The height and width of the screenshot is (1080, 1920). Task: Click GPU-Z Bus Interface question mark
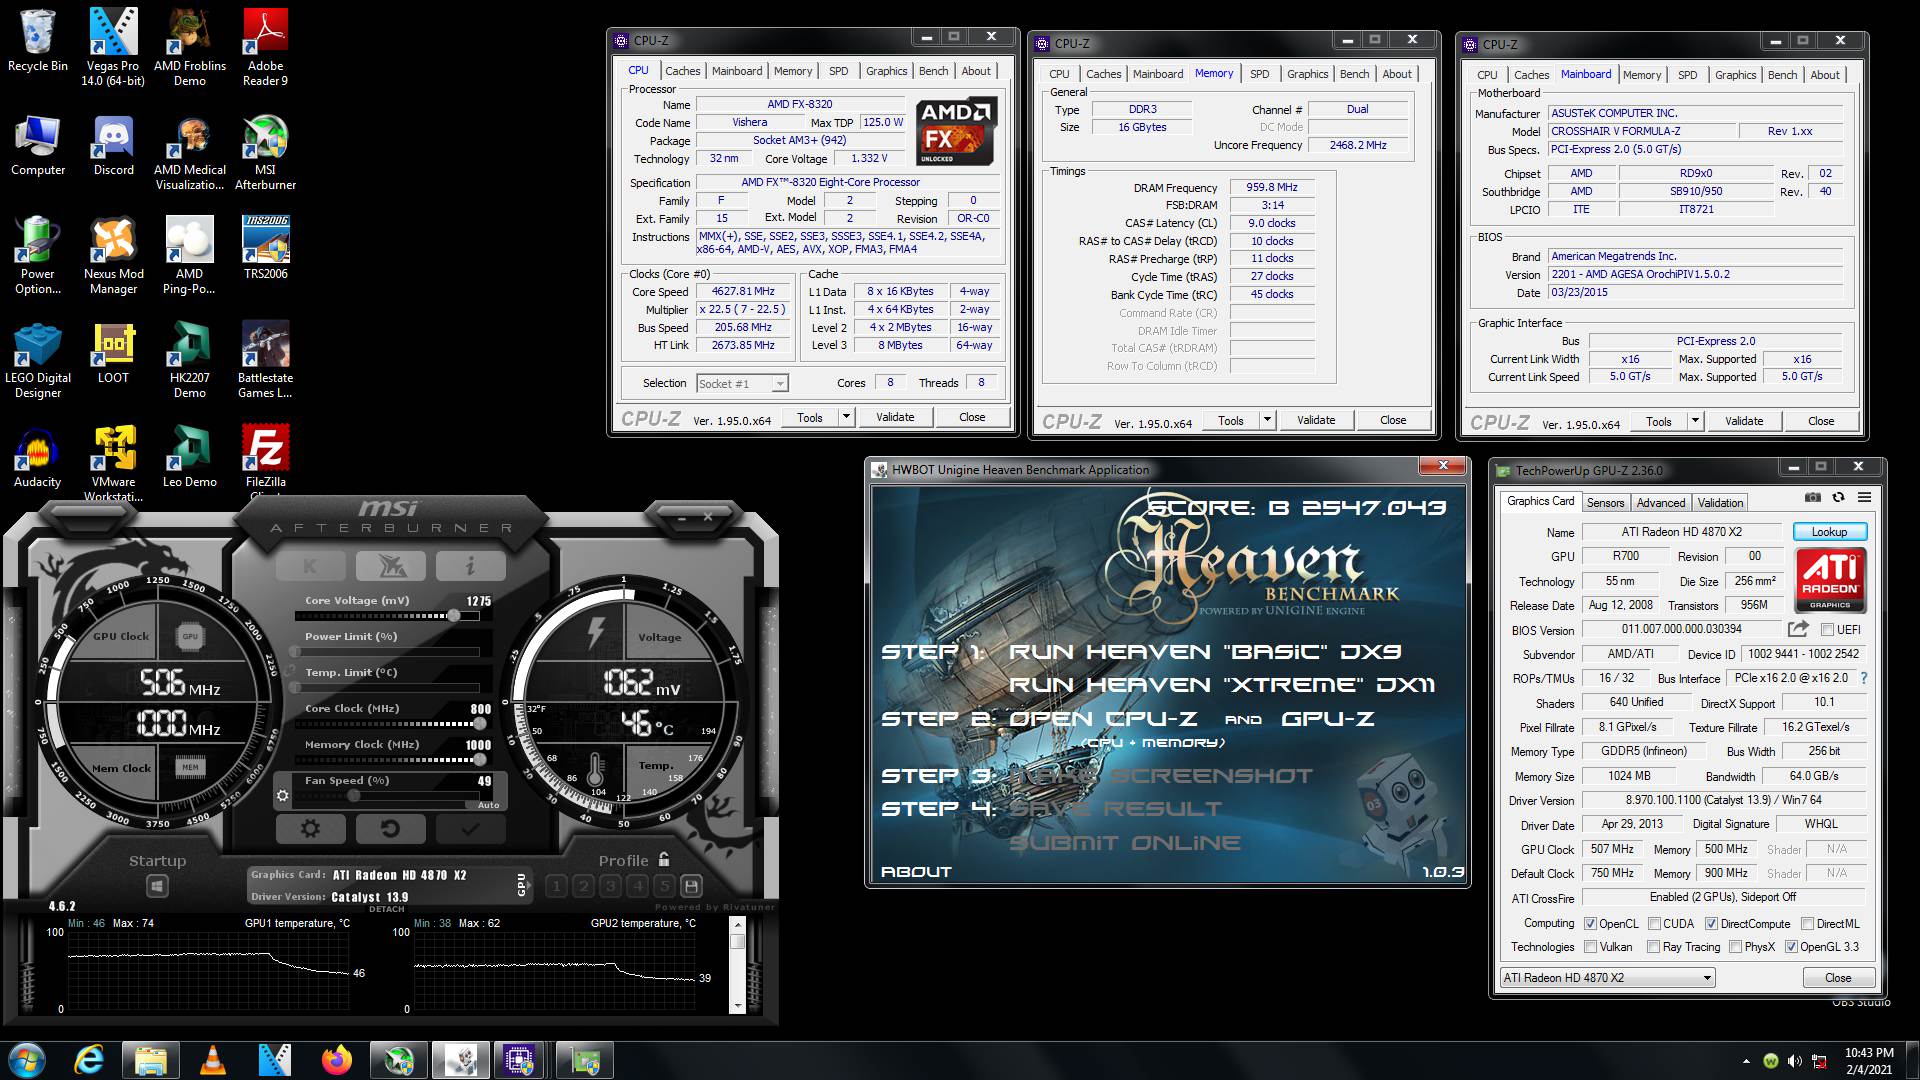1864,678
